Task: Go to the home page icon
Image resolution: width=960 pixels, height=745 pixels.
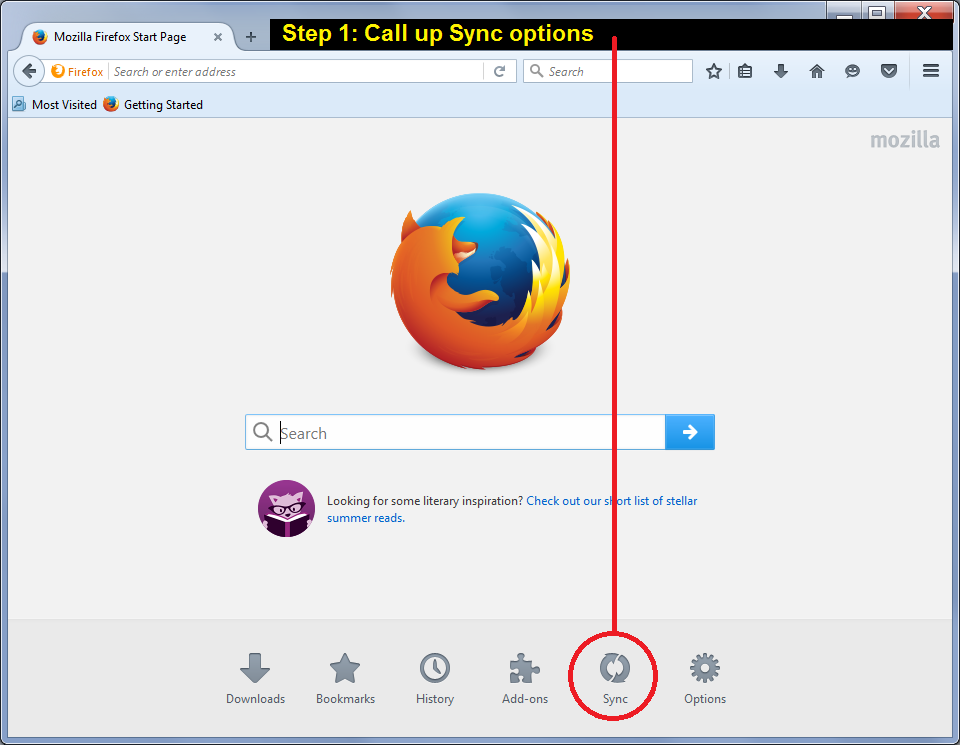Action: (817, 72)
